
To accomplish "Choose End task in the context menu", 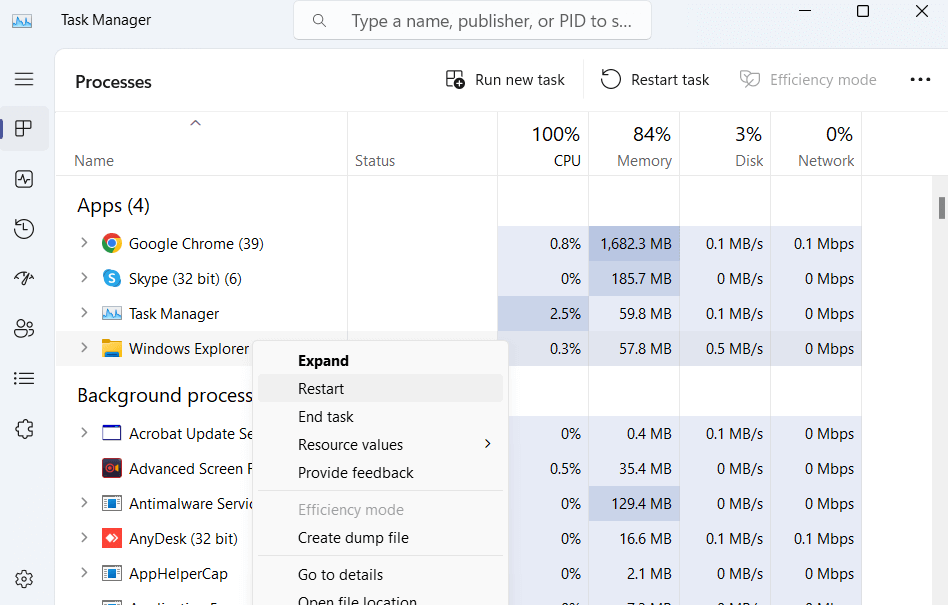I will [x=380, y=416].
